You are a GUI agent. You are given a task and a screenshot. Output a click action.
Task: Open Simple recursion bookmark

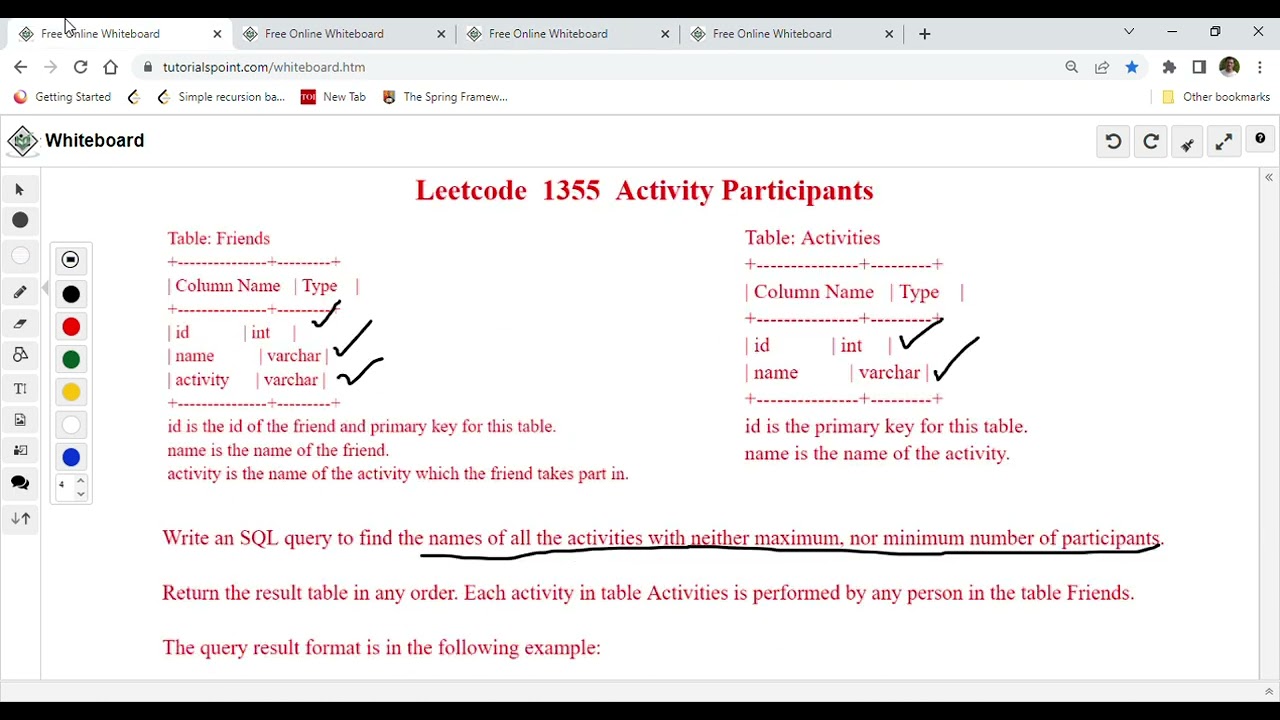[x=221, y=97]
